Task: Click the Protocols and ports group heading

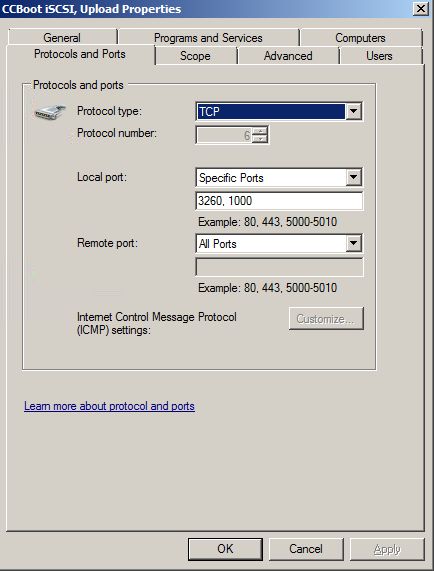Action: 78,85
